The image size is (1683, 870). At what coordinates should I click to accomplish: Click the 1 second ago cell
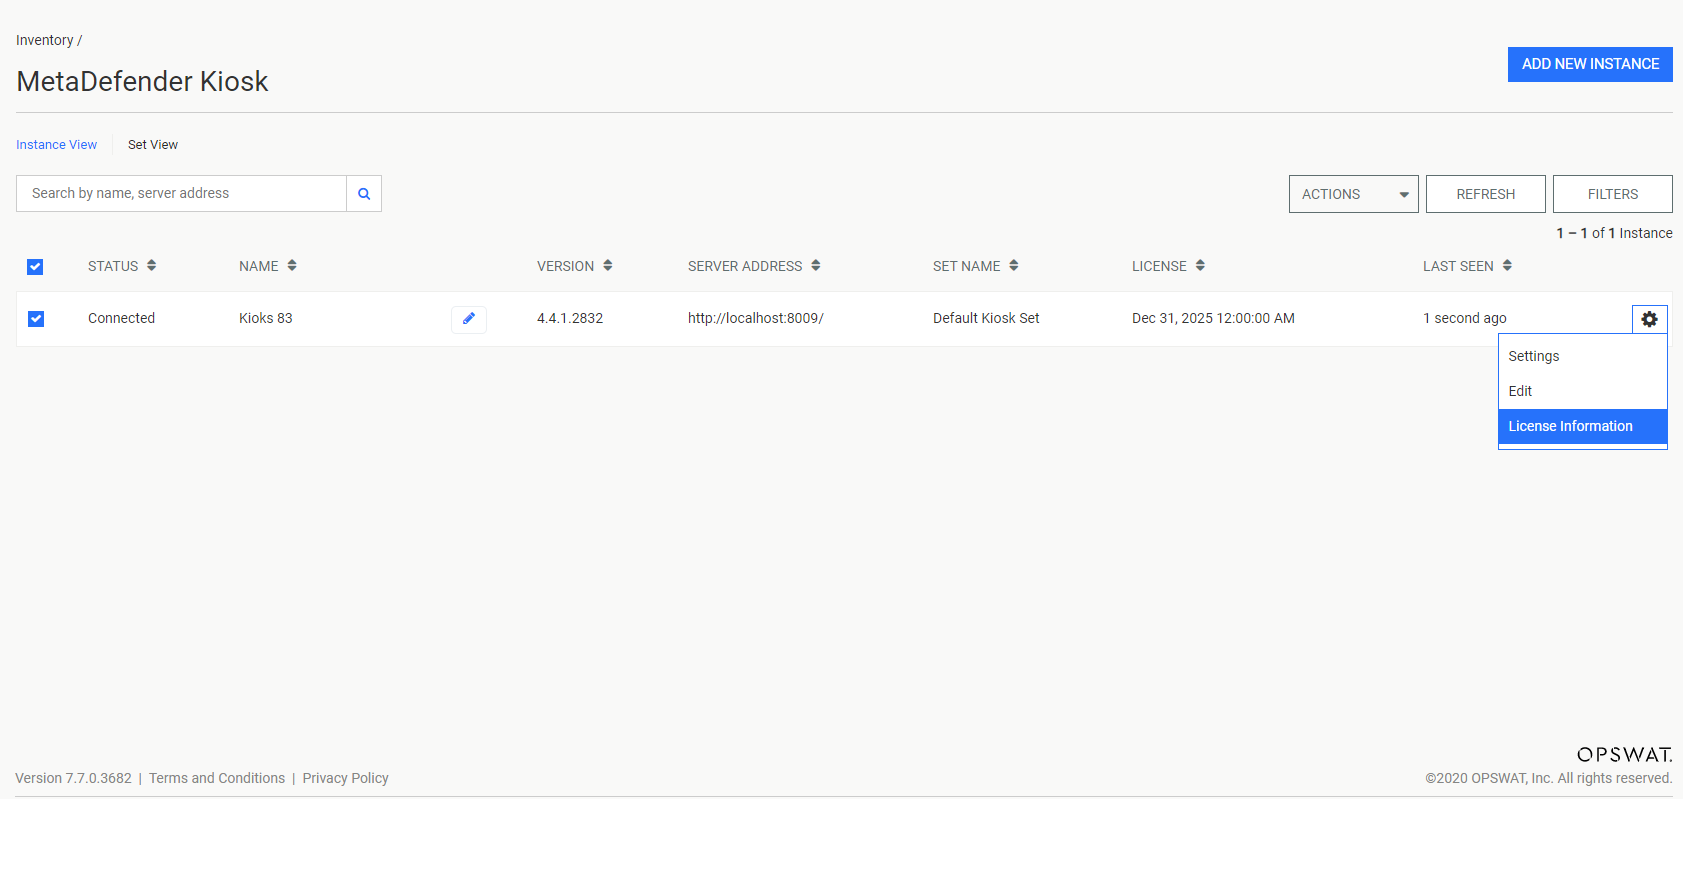coord(1465,318)
